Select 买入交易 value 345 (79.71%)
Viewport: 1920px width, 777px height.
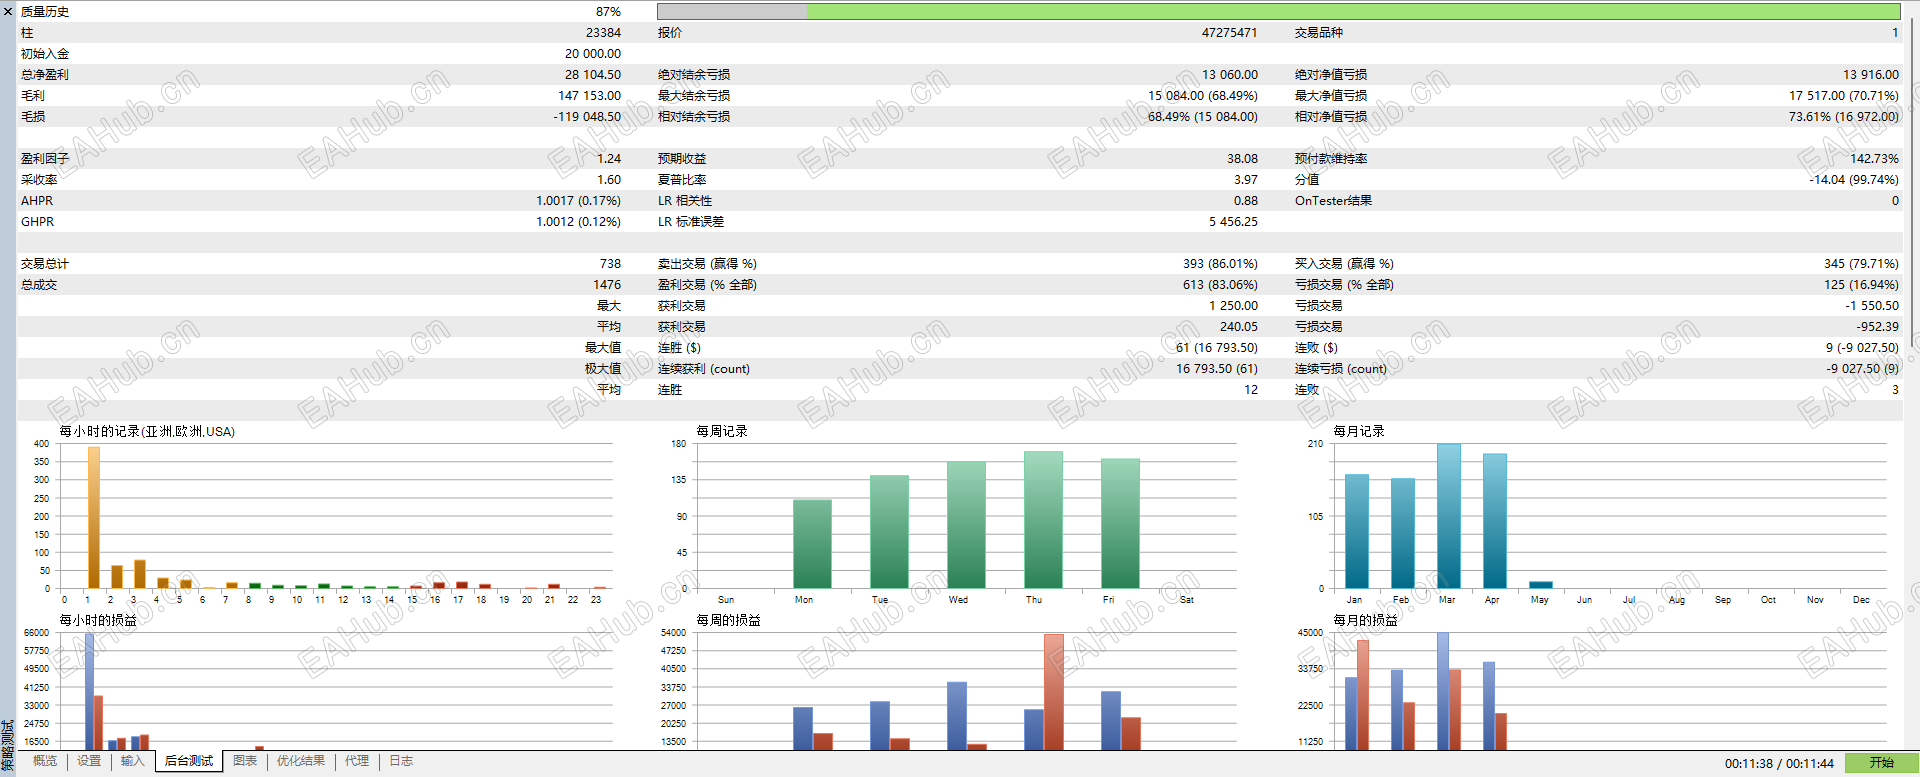tap(1861, 264)
